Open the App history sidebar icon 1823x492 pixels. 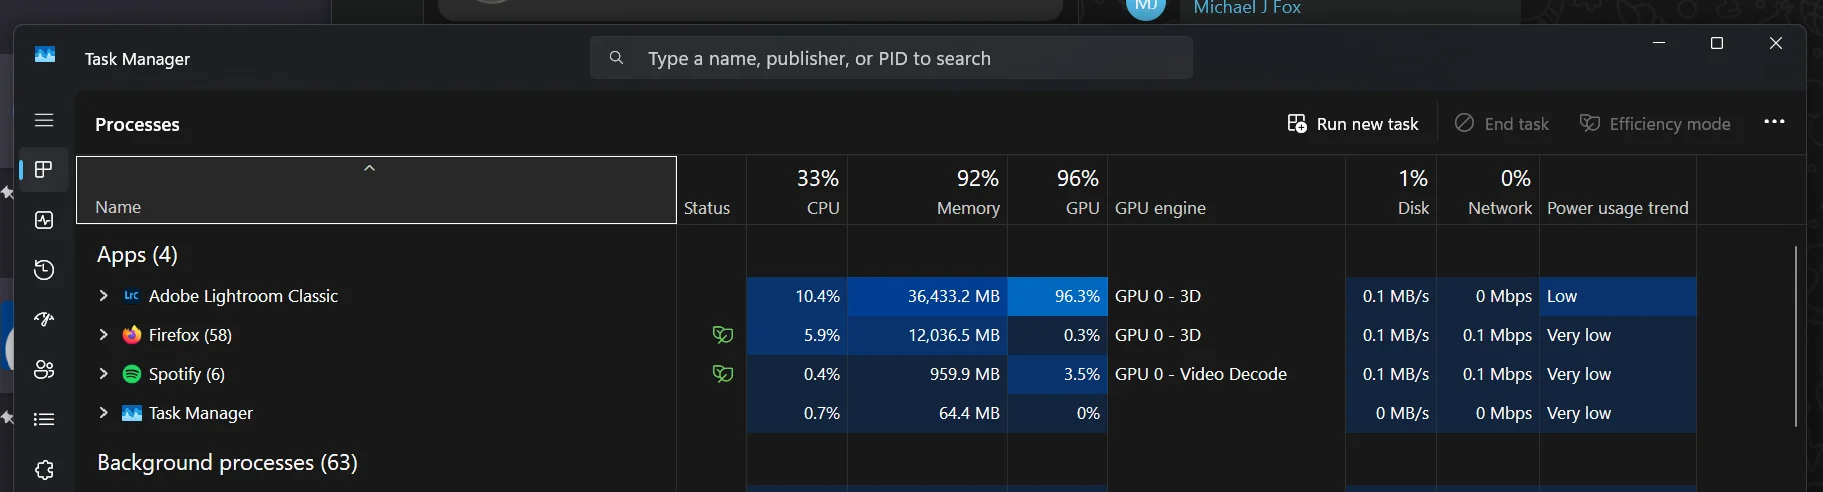tap(44, 270)
